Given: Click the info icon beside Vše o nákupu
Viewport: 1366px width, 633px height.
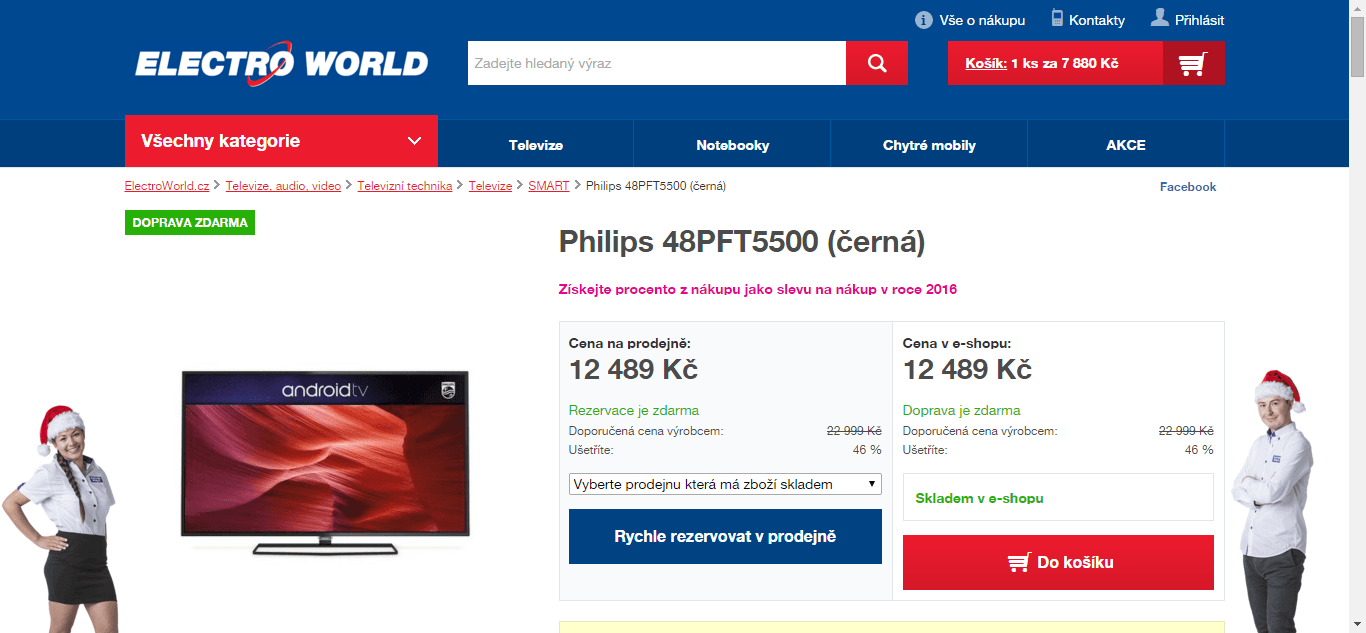Looking at the screenshot, I should pyautogui.click(x=924, y=20).
